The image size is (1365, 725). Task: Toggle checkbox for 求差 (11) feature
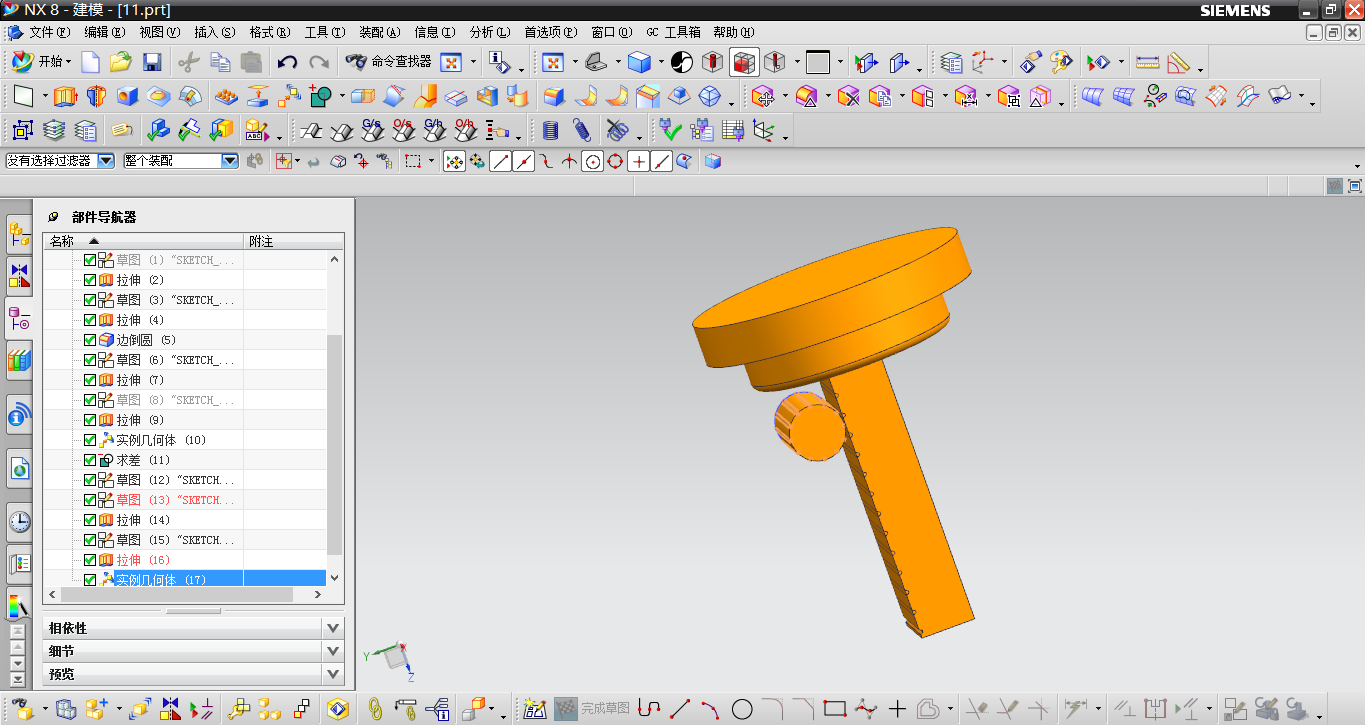pos(90,460)
